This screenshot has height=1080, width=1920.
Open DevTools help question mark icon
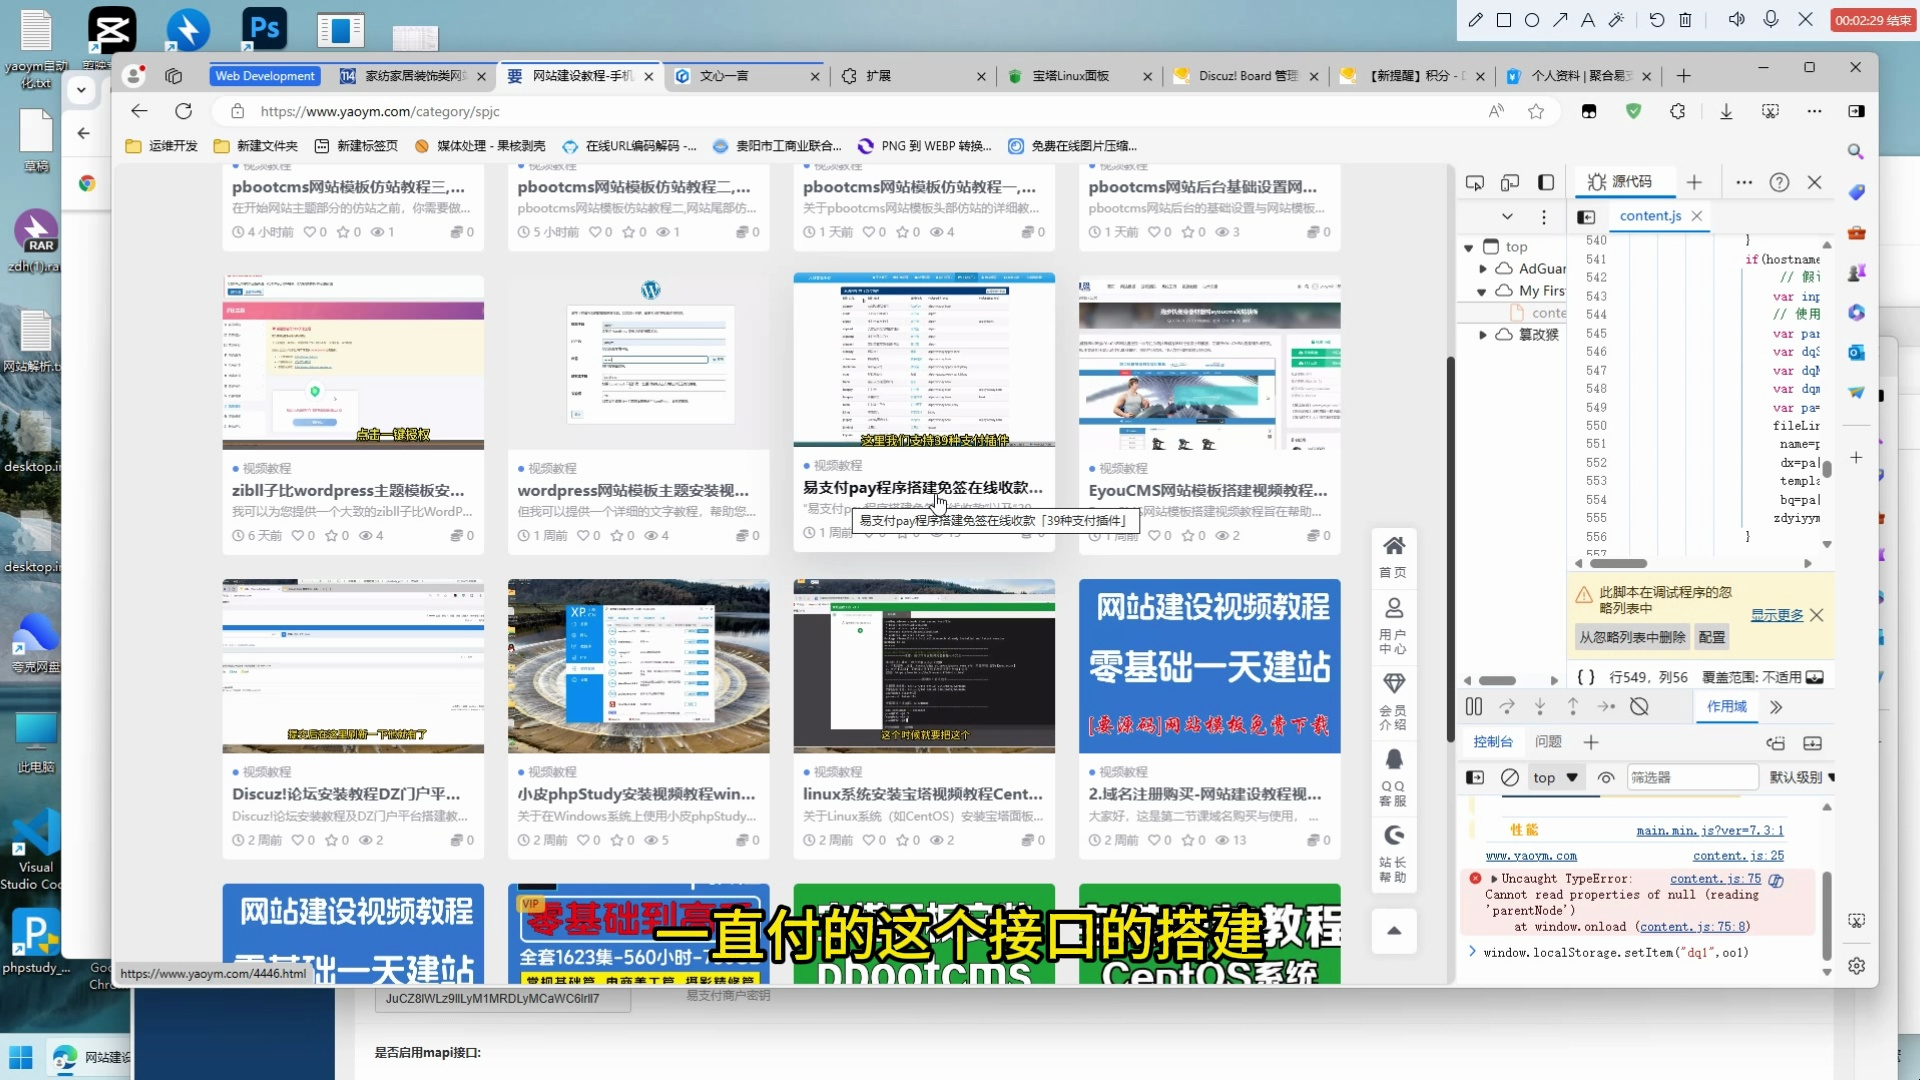[x=1779, y=182]
